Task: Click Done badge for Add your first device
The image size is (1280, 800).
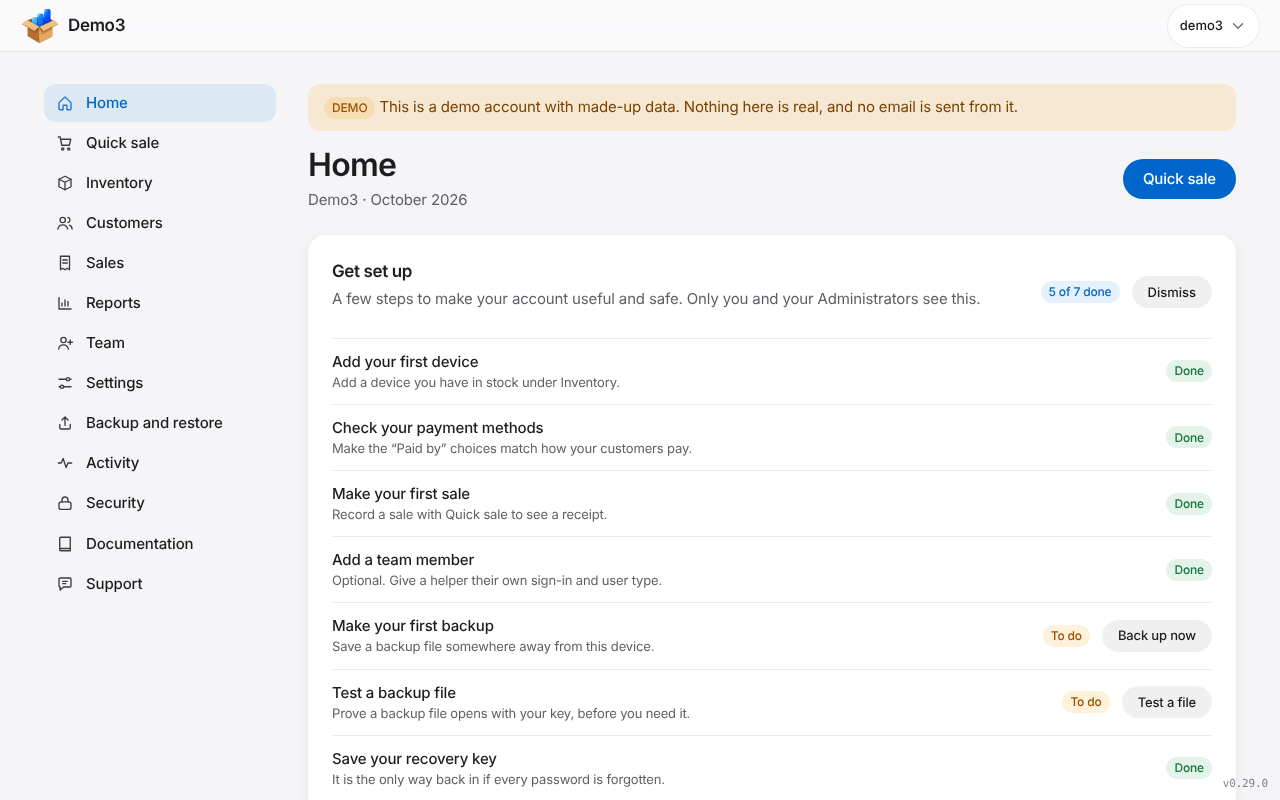Action: click(x=1189, y=371)
